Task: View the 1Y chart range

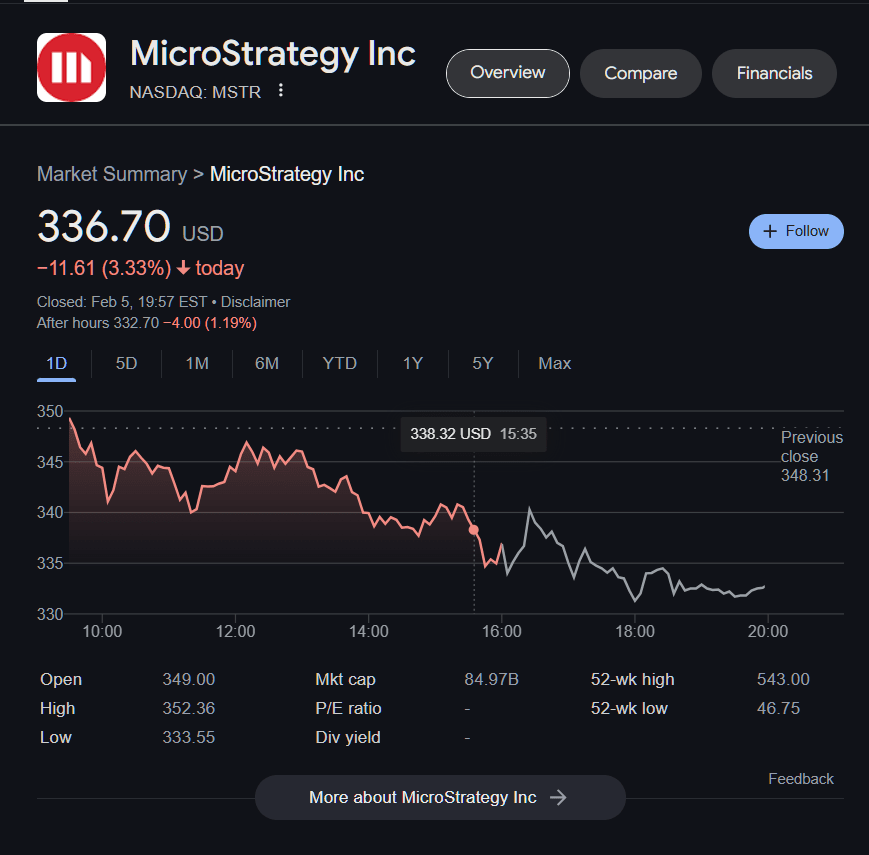Action: pyautogui.click(x=413, y=363)
